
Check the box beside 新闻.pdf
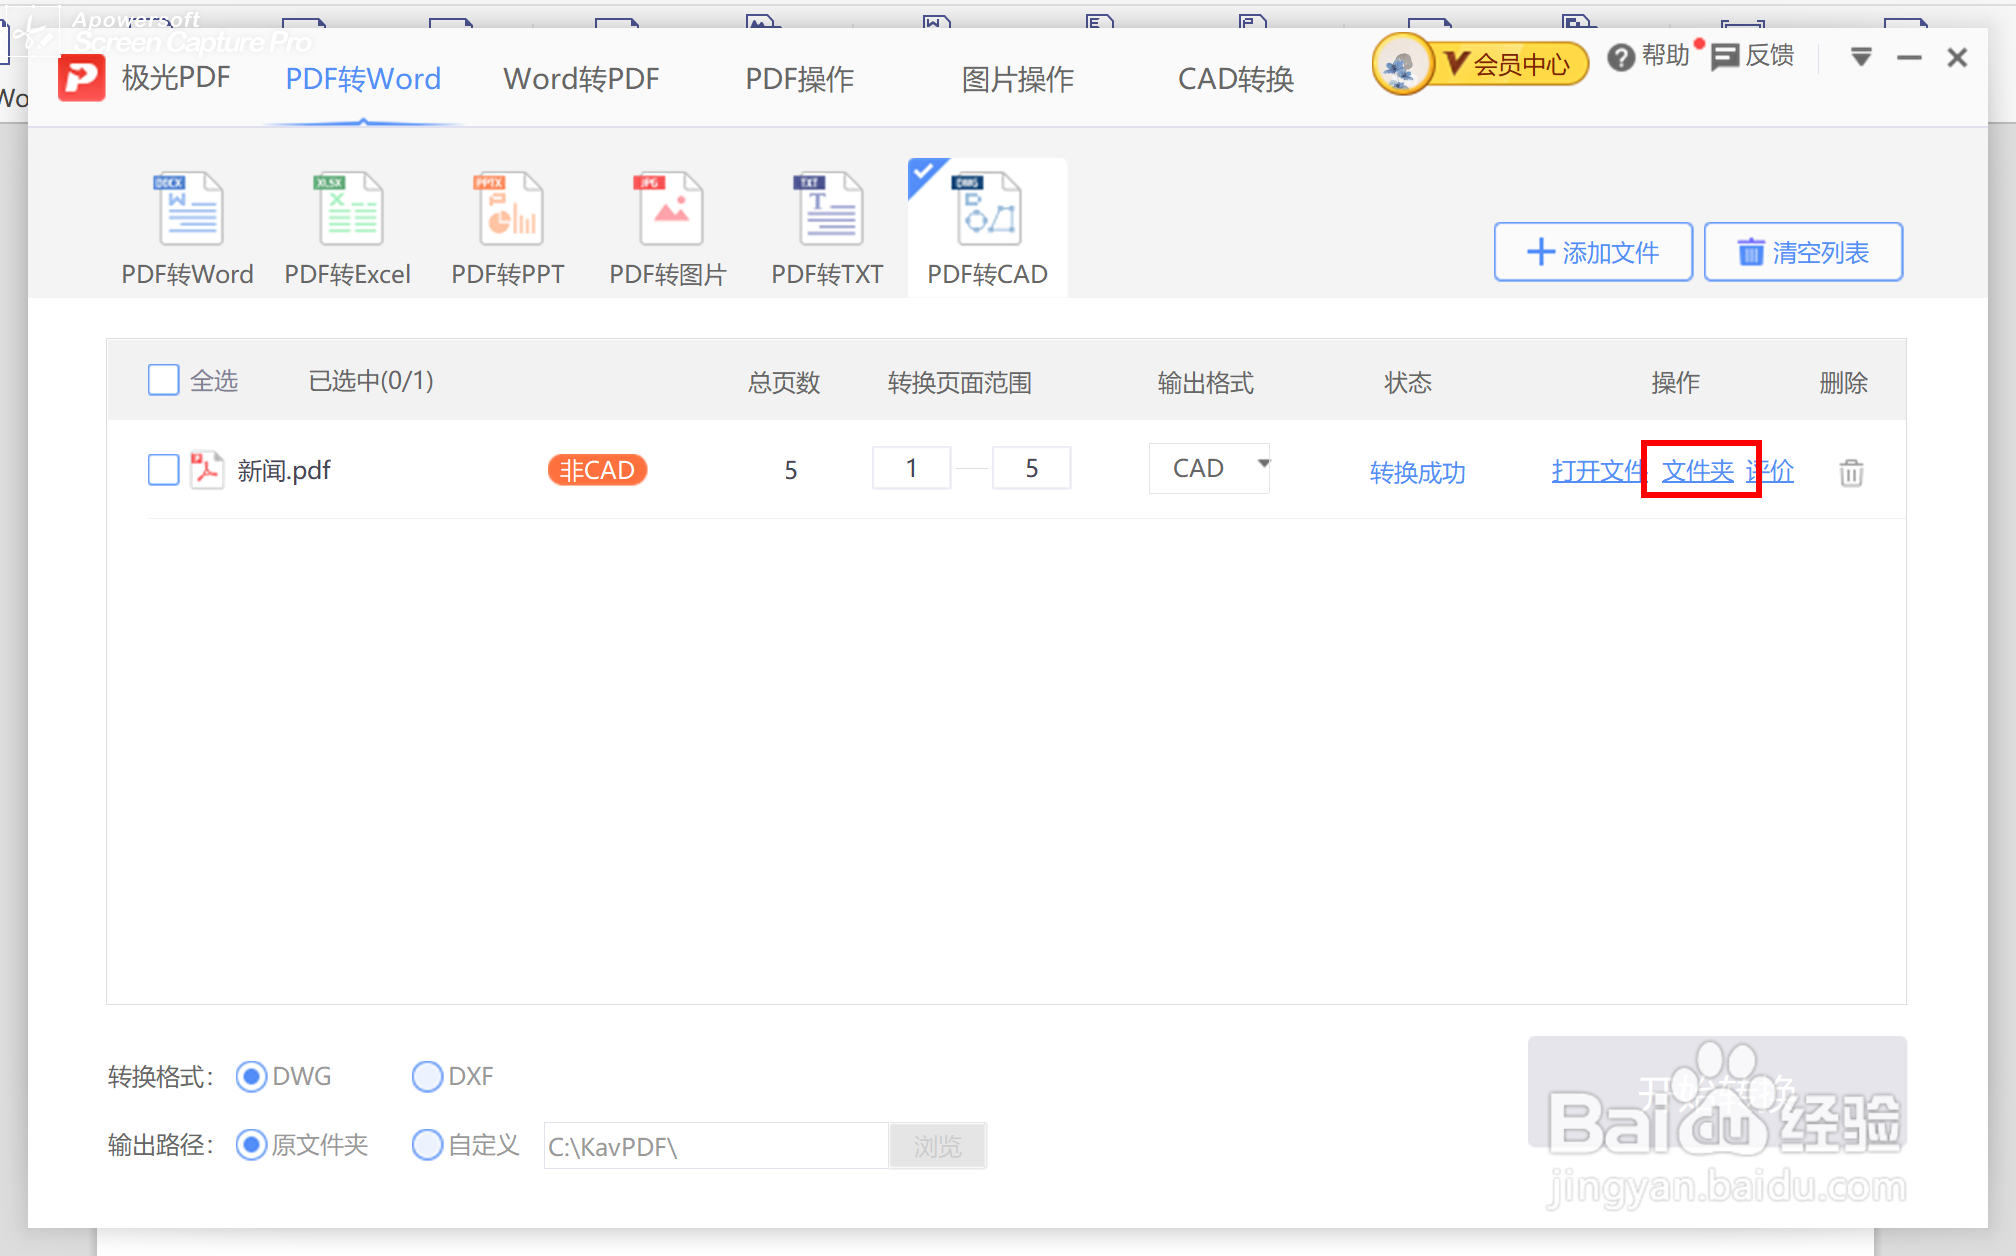pos(163,469)
